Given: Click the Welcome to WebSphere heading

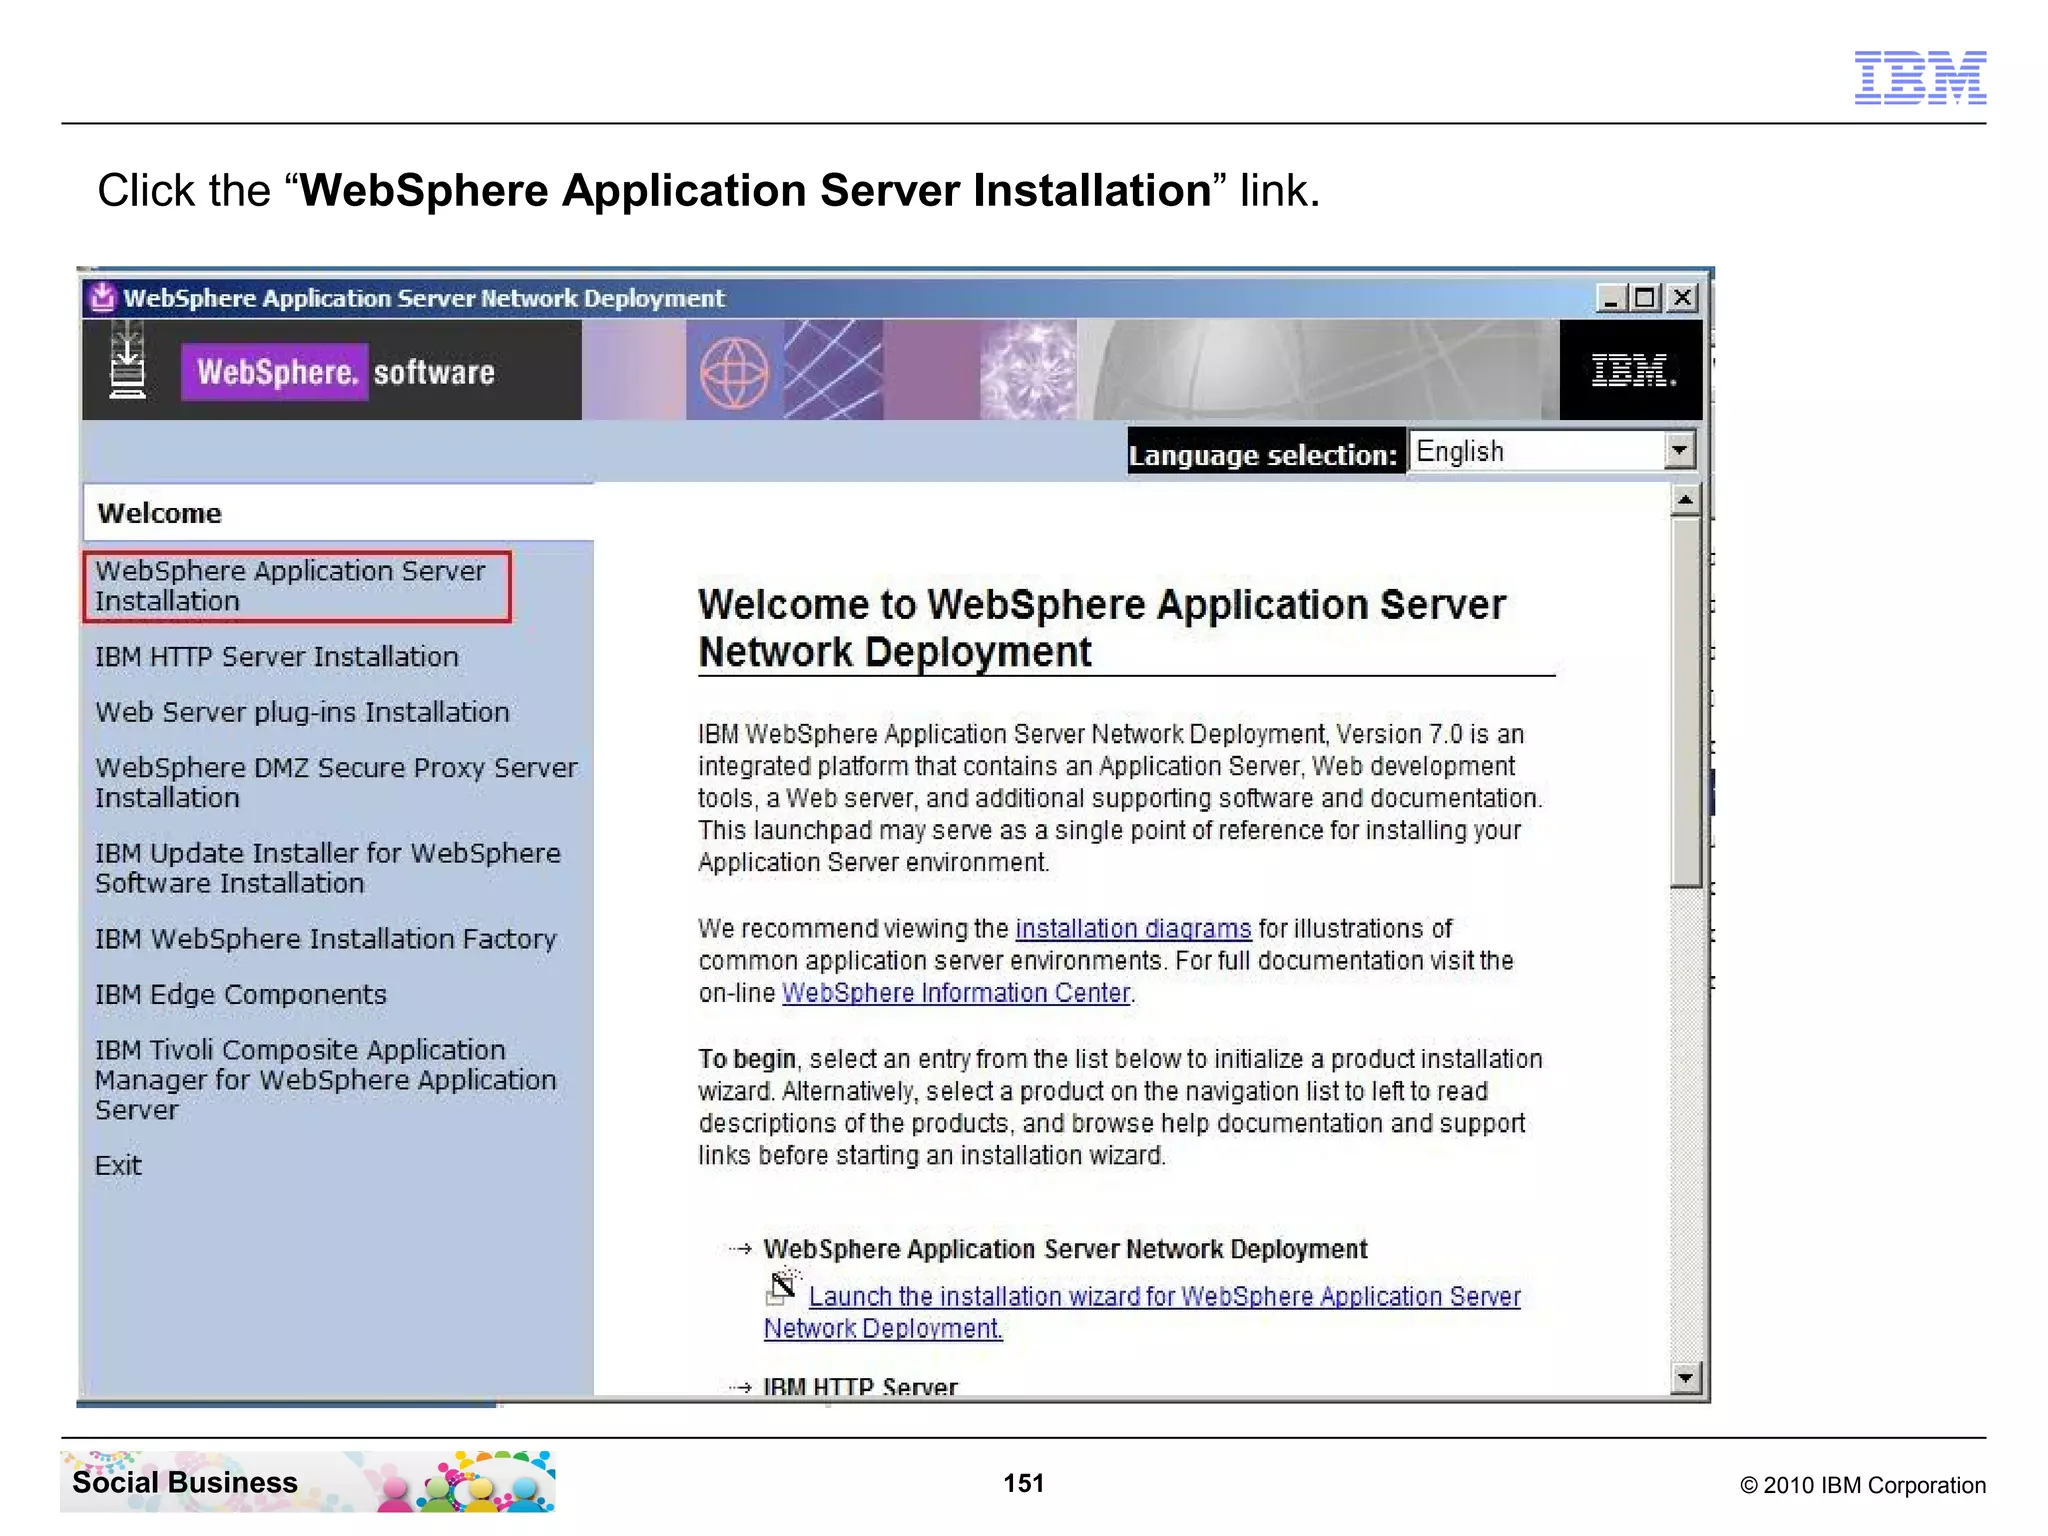Looking at the screenshot, I should pyautogui.click(x=1101, y=628).
